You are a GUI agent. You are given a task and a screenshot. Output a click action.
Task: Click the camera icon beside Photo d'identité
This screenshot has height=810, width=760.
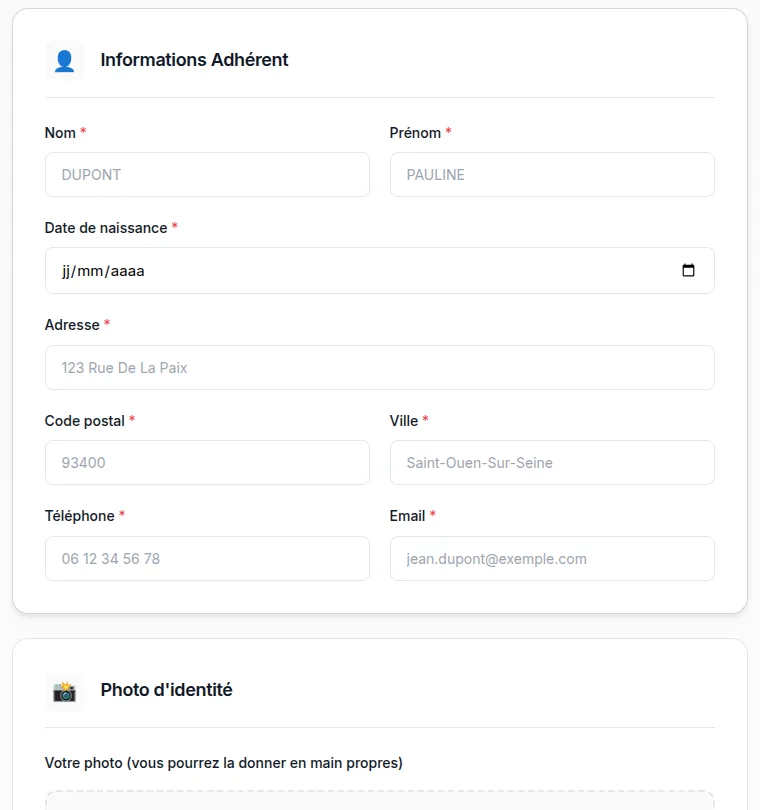tap(65, 692)
